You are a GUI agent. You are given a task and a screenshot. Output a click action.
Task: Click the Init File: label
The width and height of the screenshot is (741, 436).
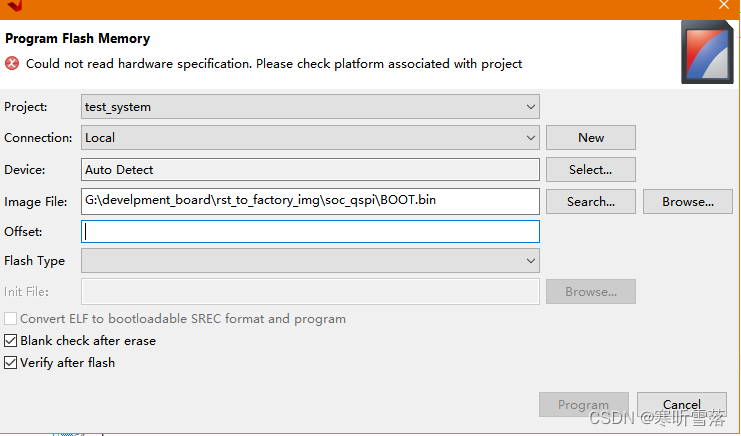click(x=26, y=291)
